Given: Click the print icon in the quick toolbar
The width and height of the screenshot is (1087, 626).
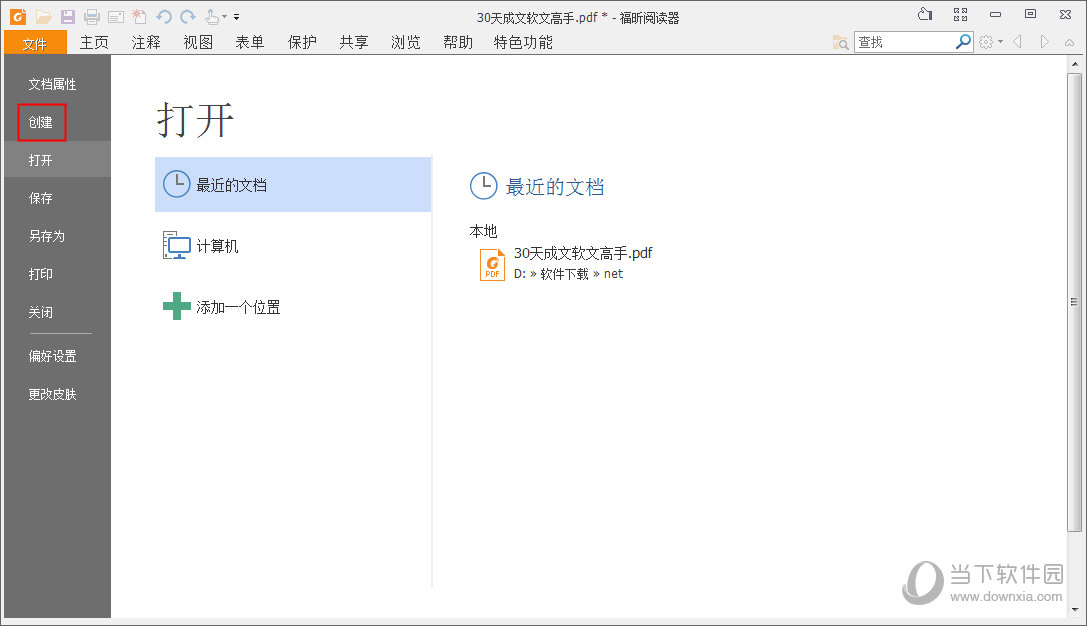Looking at the screenshot, I should 91,16.
